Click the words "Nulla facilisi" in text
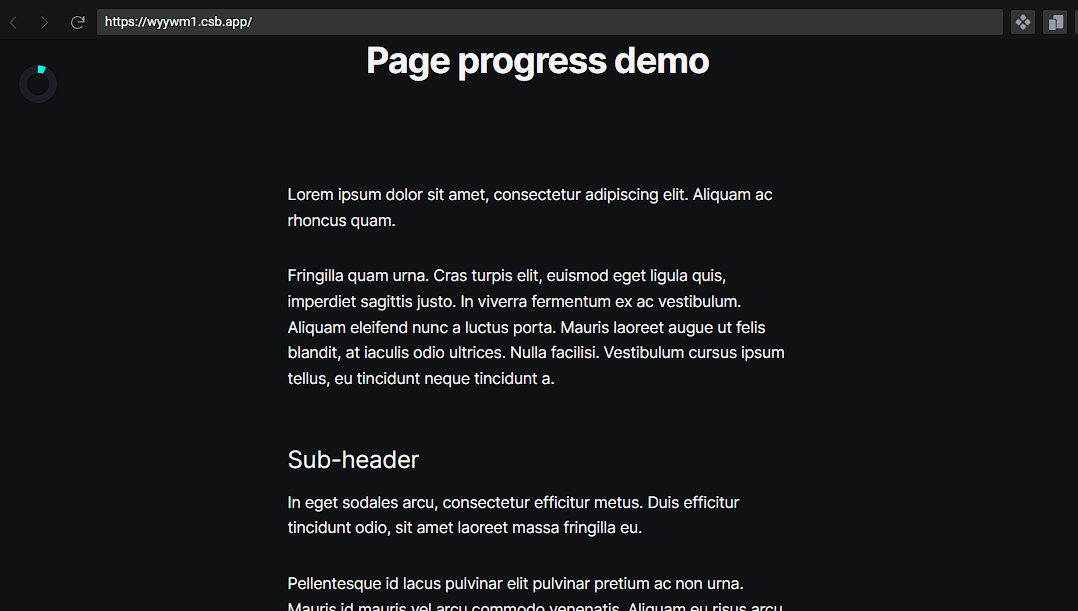1078x611 pixels. [555, 353]
